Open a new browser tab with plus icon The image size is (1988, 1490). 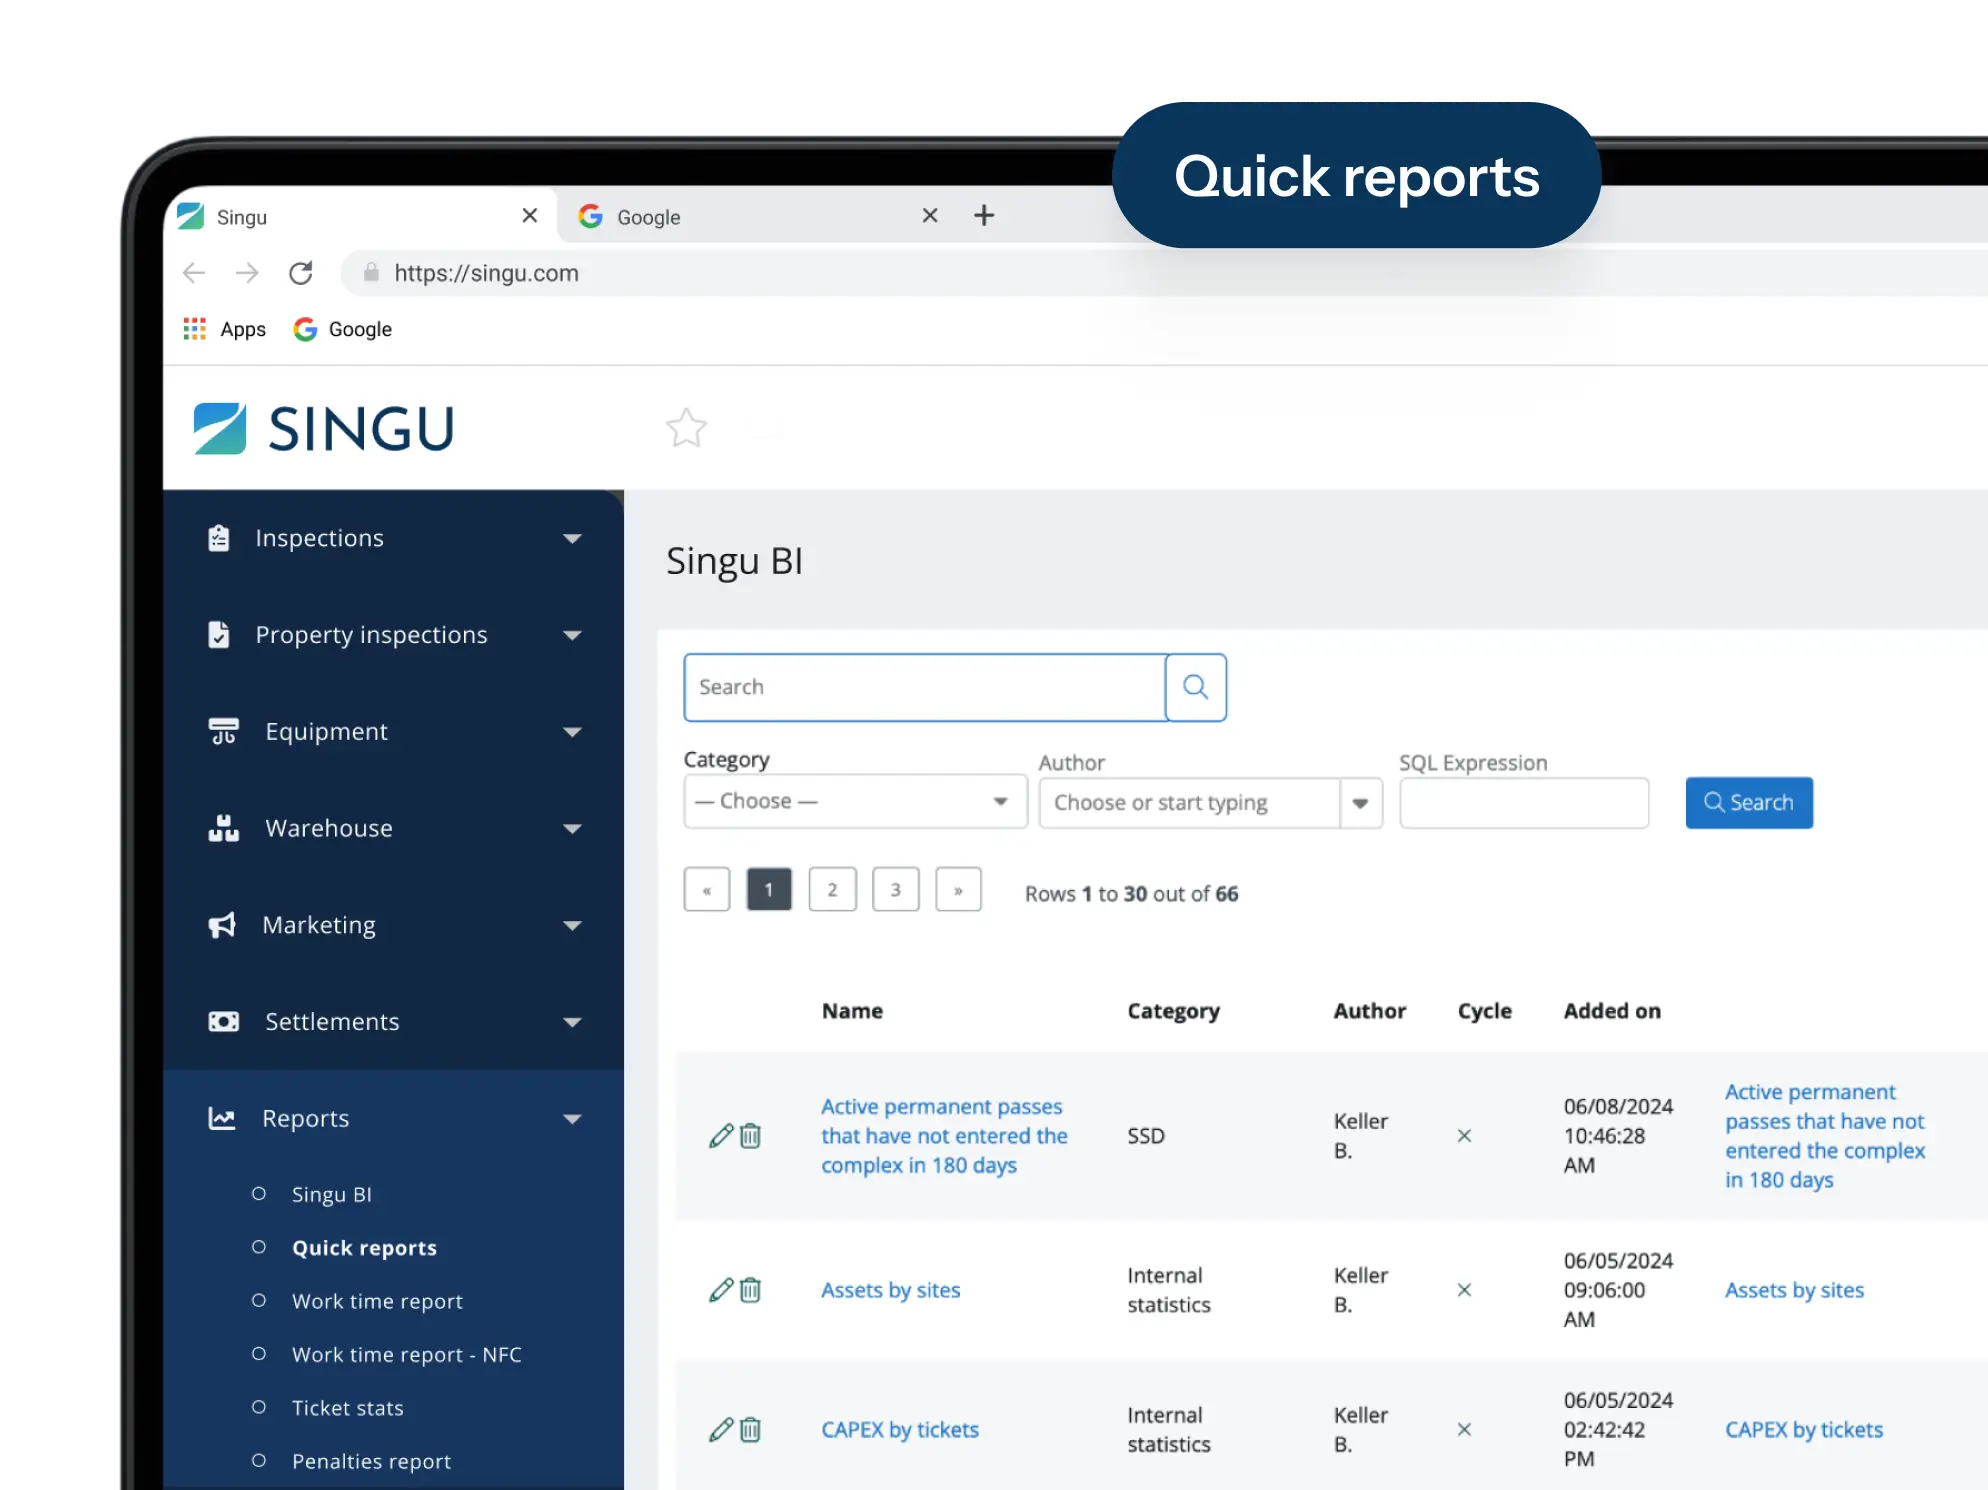[984, 215]
